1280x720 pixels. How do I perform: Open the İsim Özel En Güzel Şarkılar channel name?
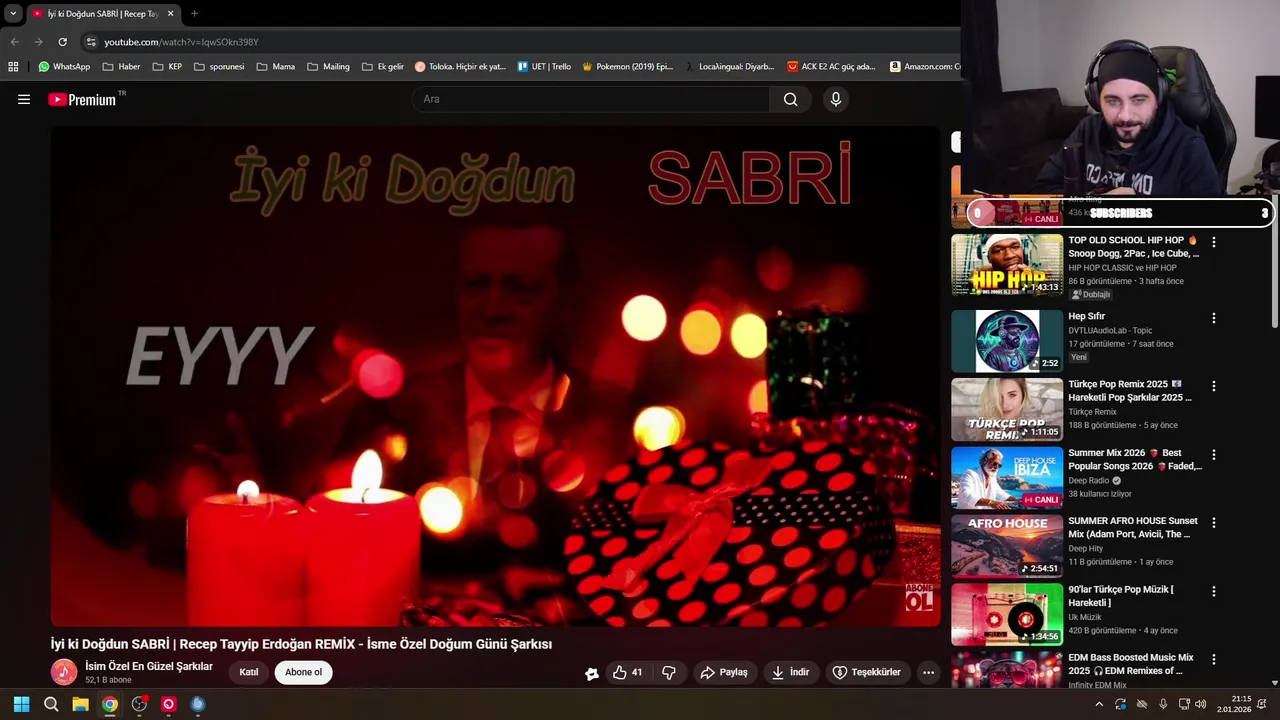[149, 666]
